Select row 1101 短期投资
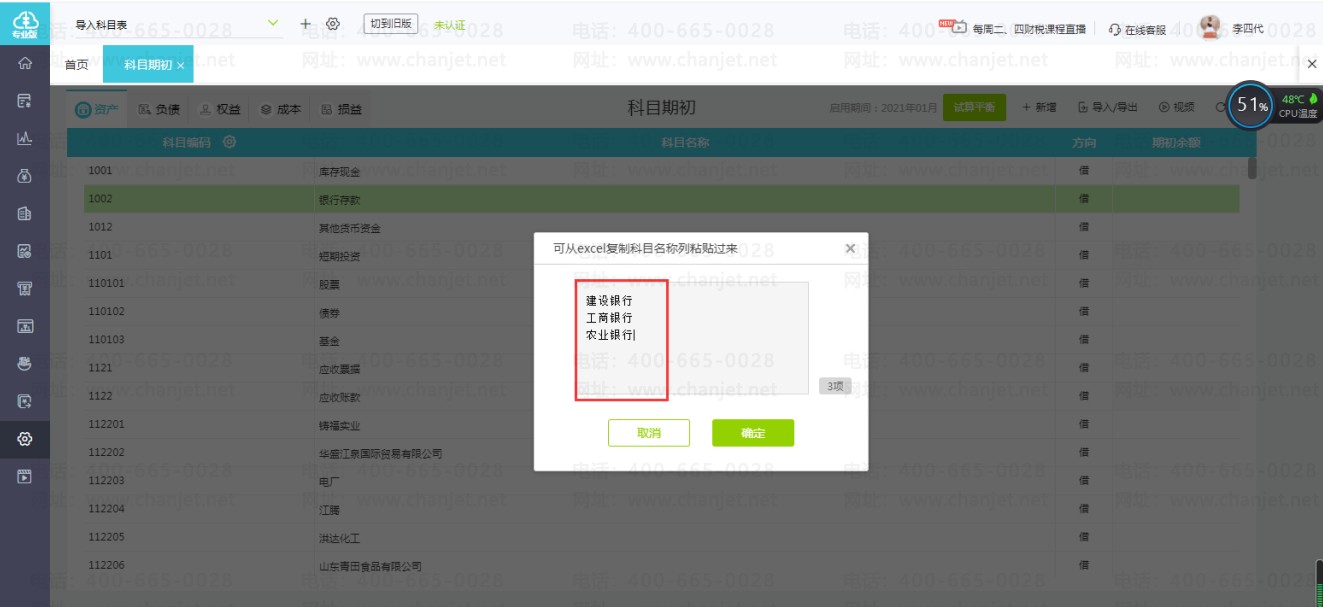1323x607 pixels. pos(661,255)
